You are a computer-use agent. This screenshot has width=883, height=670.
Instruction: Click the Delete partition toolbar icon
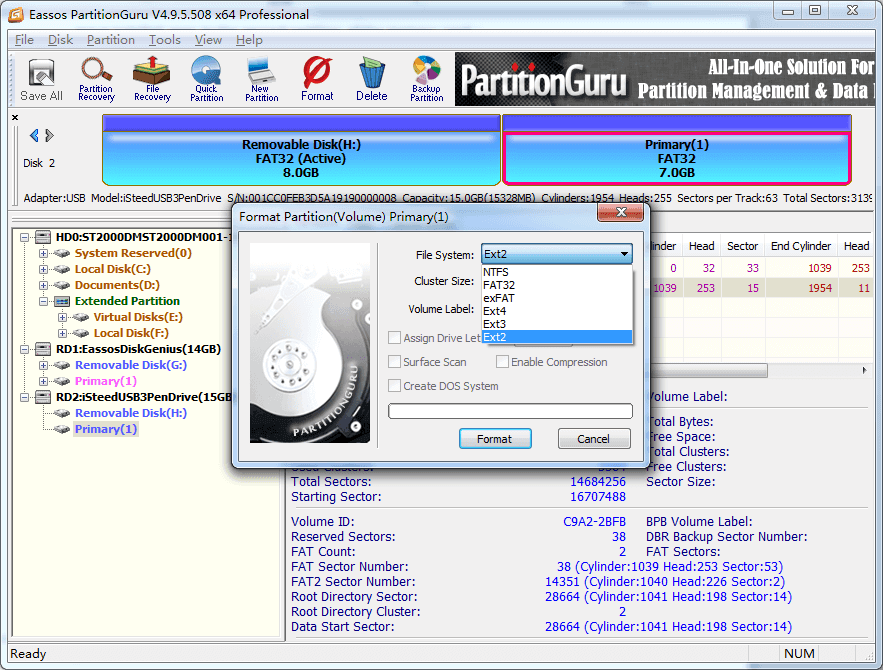point(372,79)
